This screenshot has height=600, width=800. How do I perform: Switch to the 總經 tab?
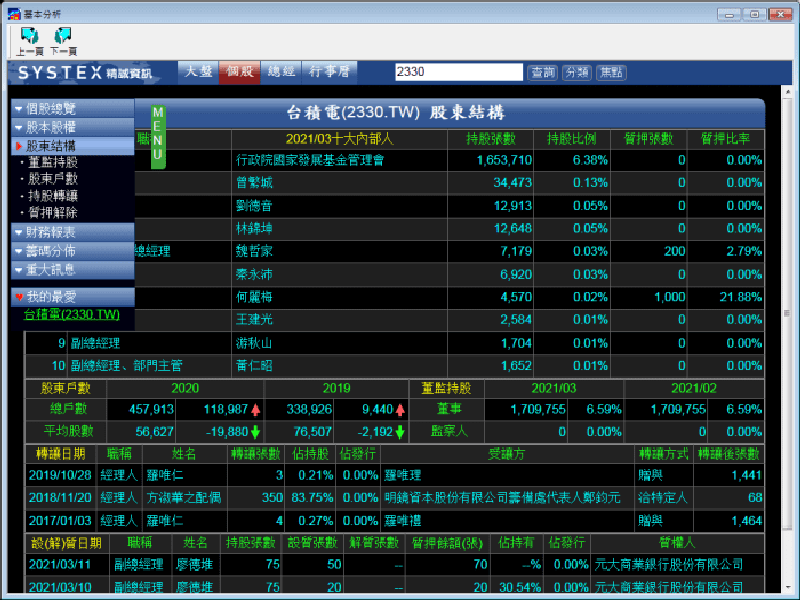click(281, 72)
